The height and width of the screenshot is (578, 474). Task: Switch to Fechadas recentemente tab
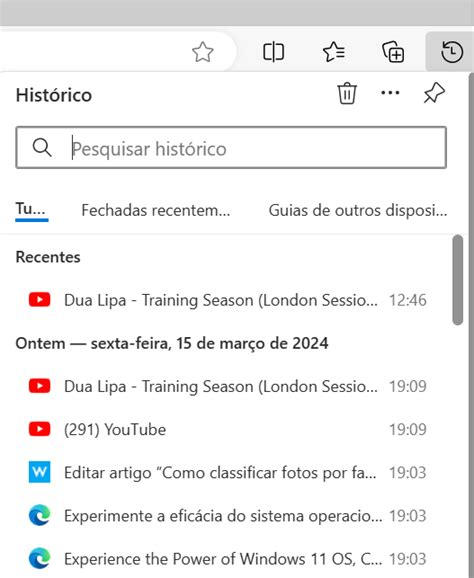(x=156, y=210)
